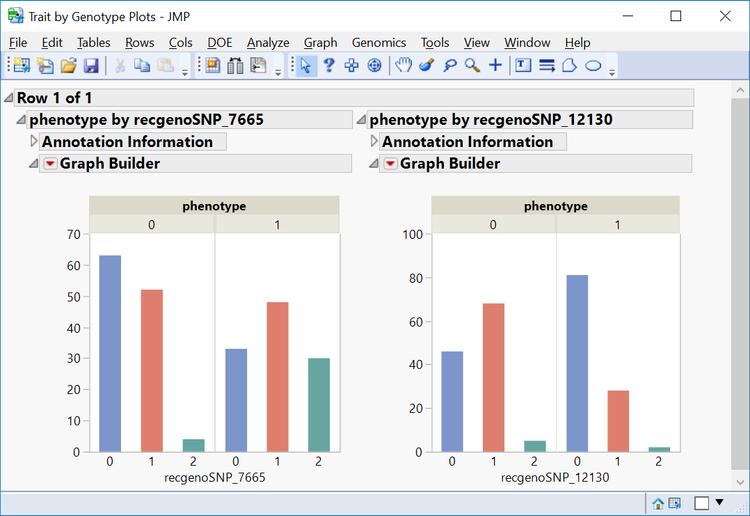Screen dimensions: 750x516
Task: Click the data table grid toolbar icon
Action: [212, 65]
